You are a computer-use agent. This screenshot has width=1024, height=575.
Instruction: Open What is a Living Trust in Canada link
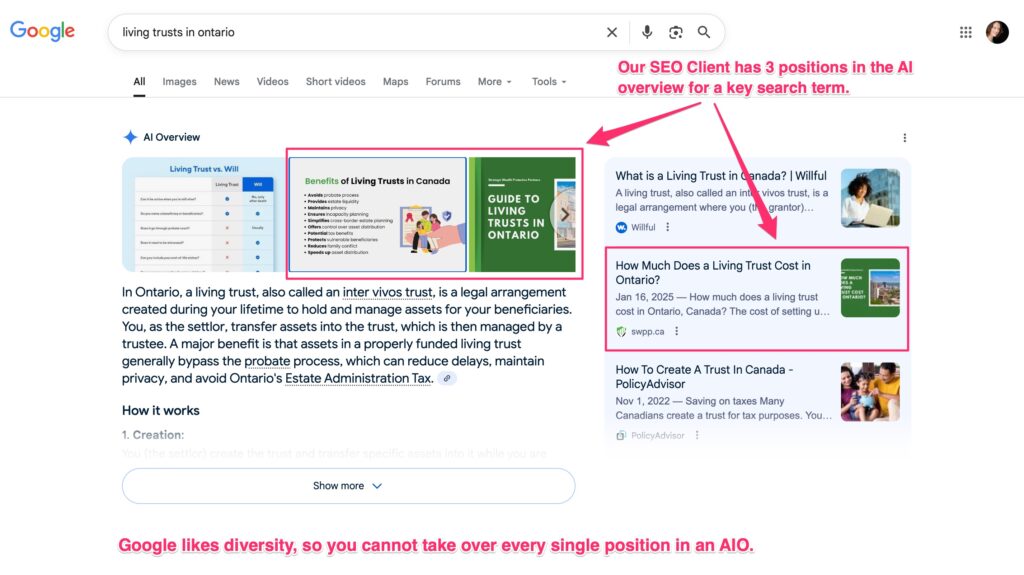[721, 176]
